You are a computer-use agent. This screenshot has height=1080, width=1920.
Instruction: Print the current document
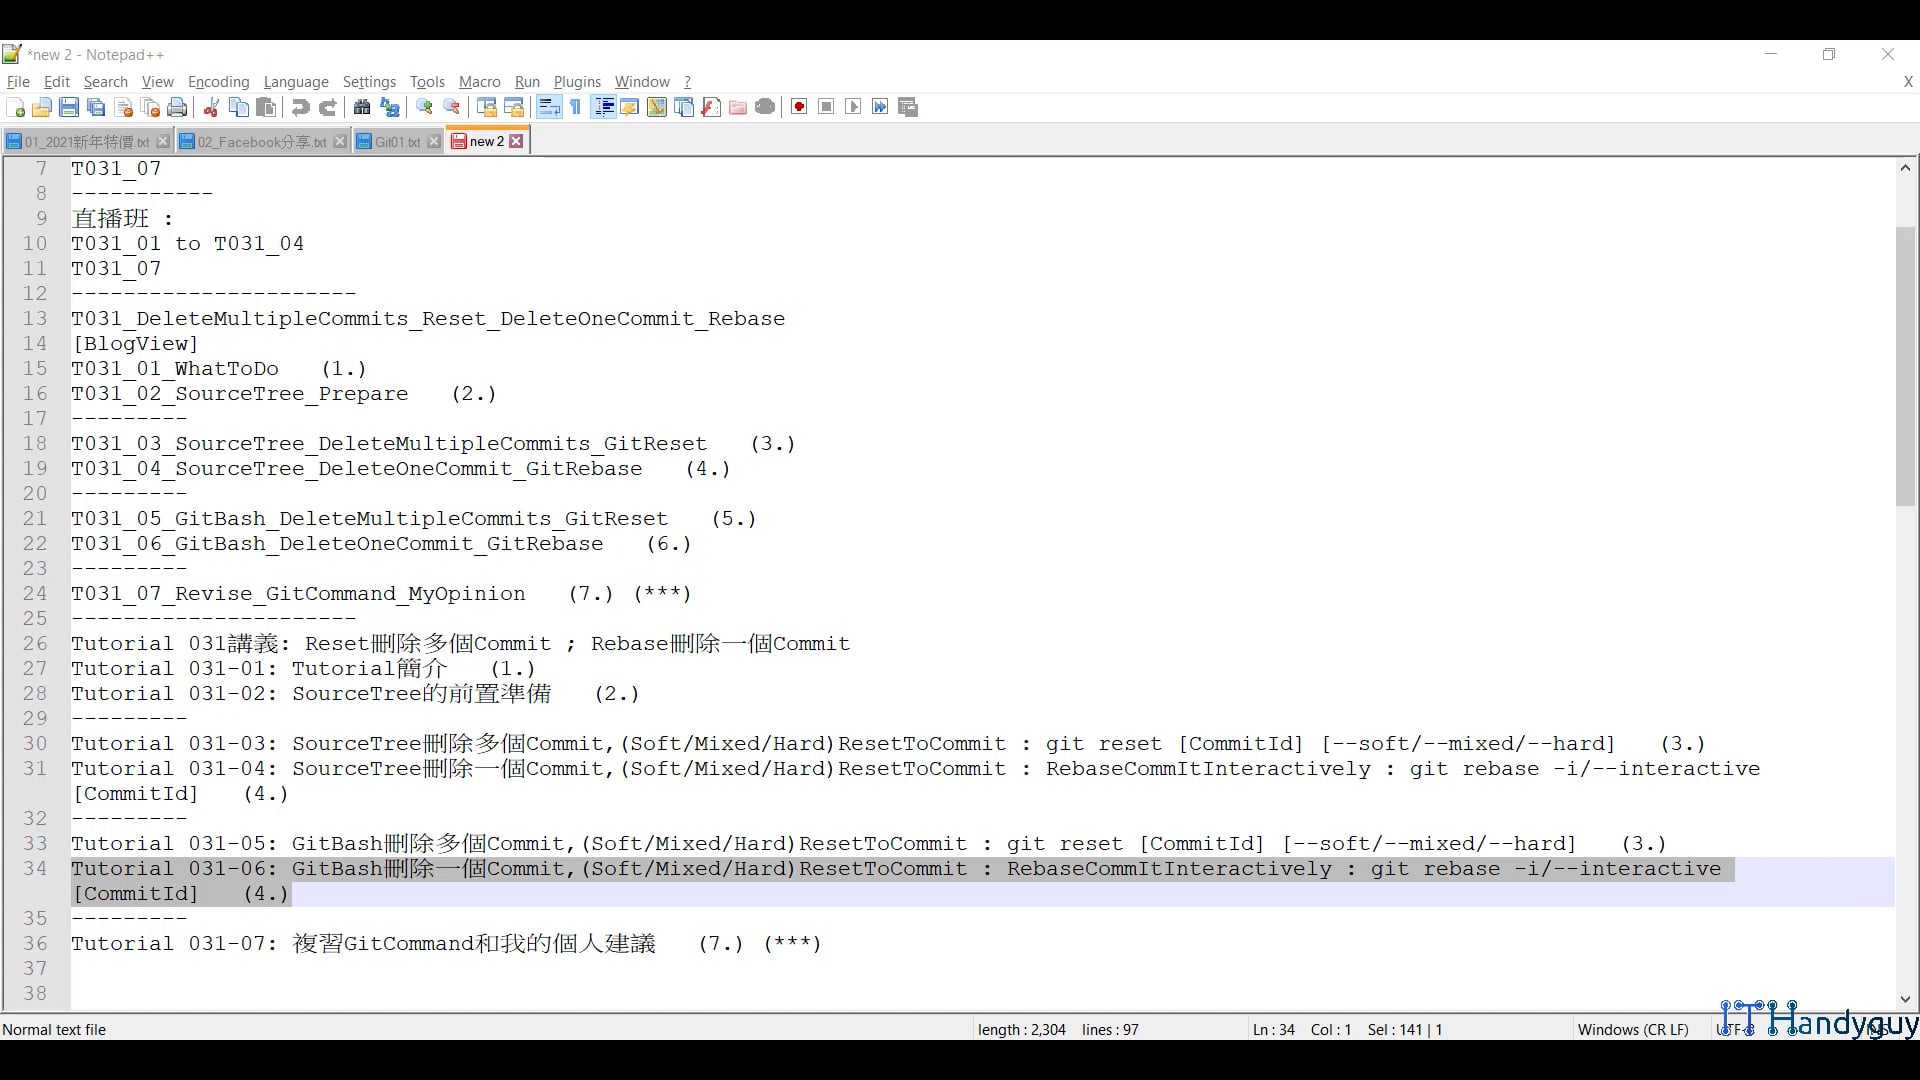pos(177,107)
